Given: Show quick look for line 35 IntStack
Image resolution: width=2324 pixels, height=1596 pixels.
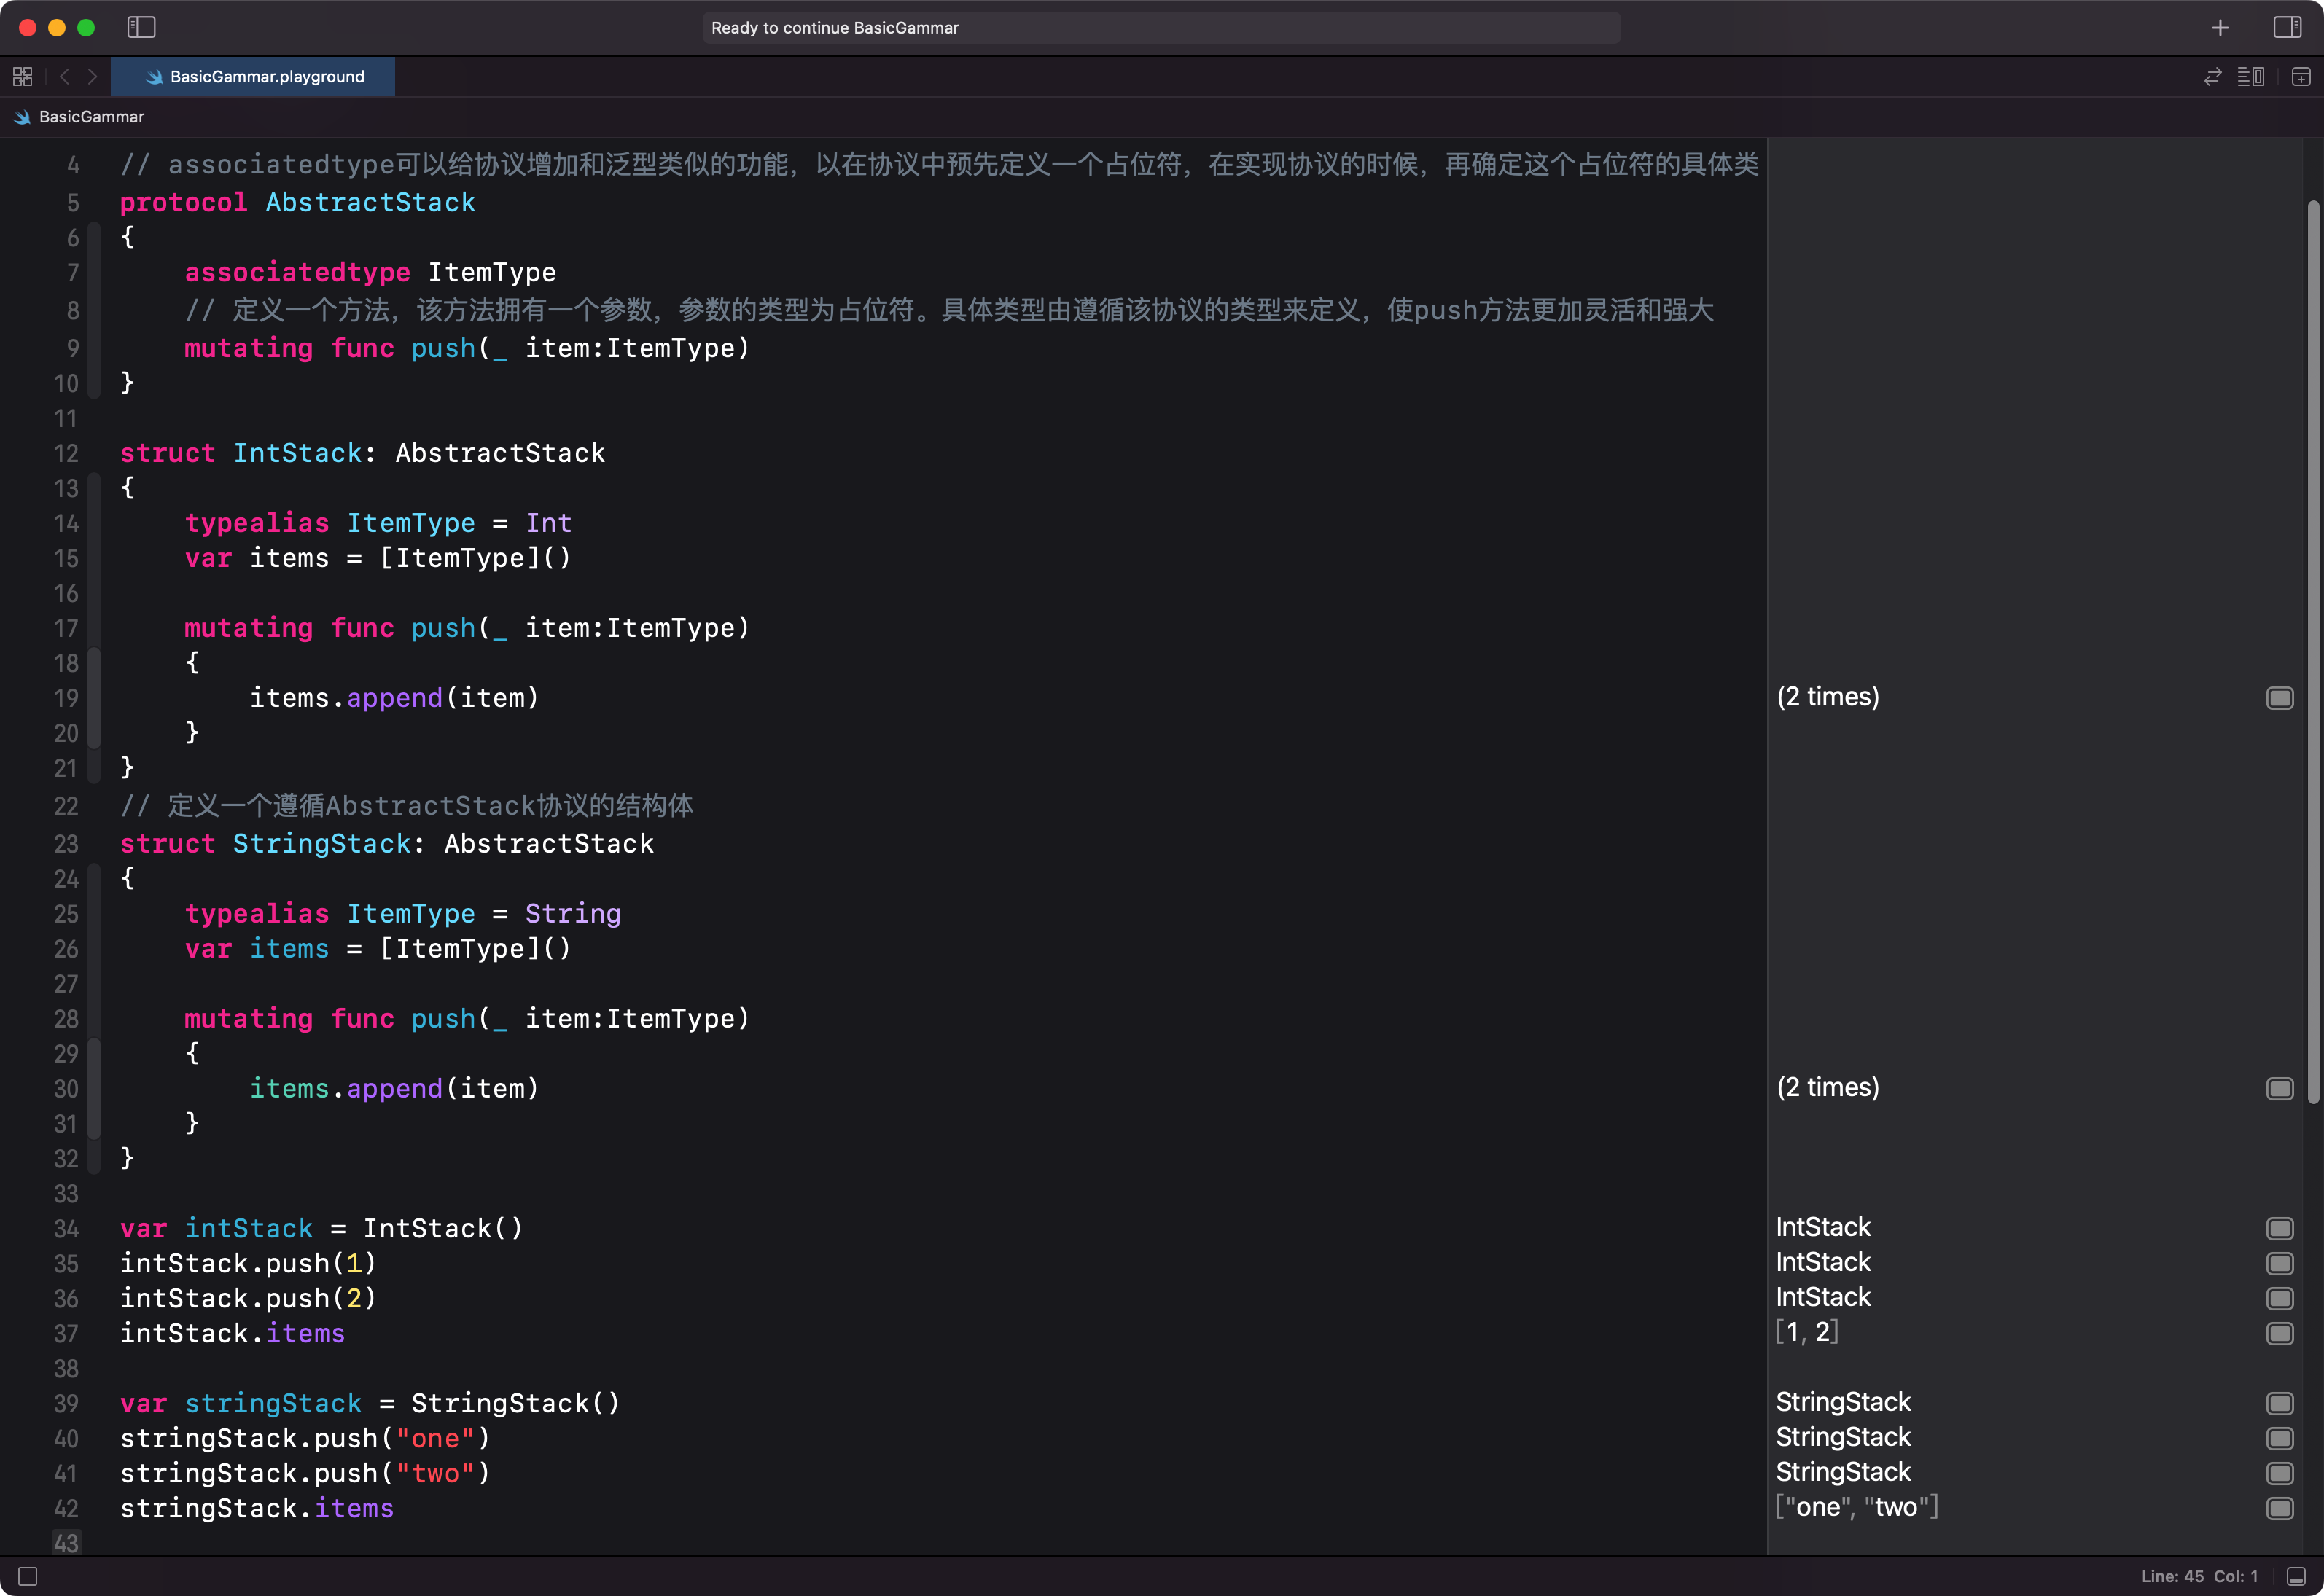Looking at the screenshot, I should pos(2279,1263).
